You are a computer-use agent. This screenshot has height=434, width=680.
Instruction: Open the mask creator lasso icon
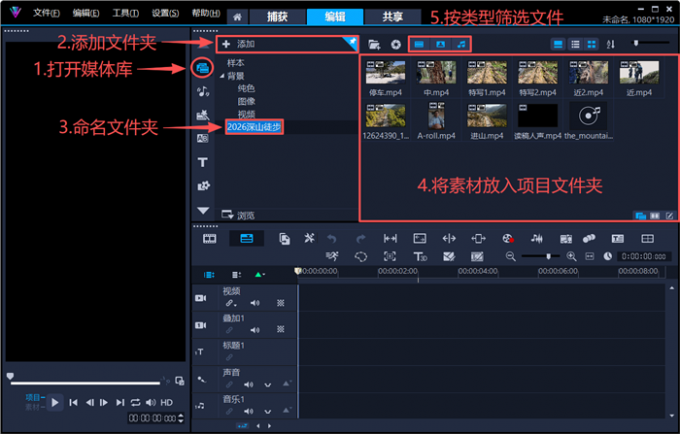[x=360, y=257]
